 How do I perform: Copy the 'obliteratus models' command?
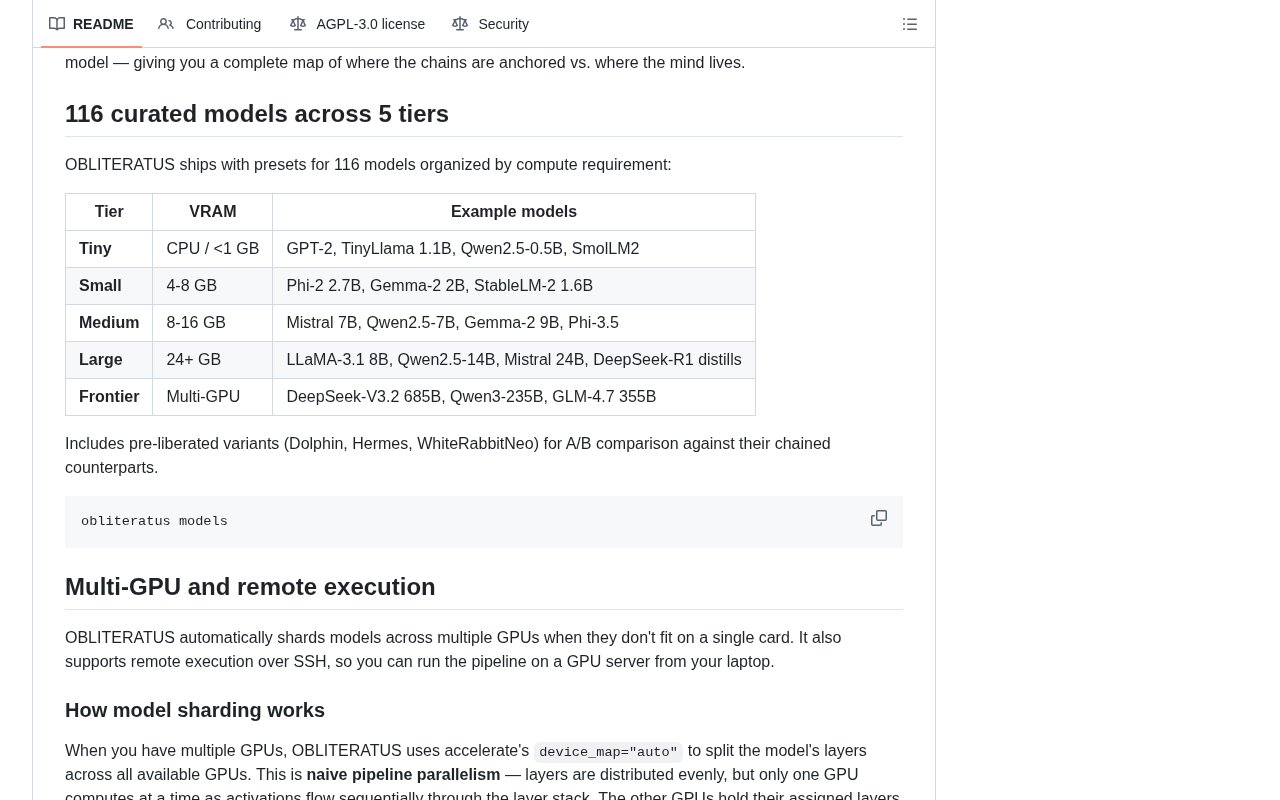[879, 518]
